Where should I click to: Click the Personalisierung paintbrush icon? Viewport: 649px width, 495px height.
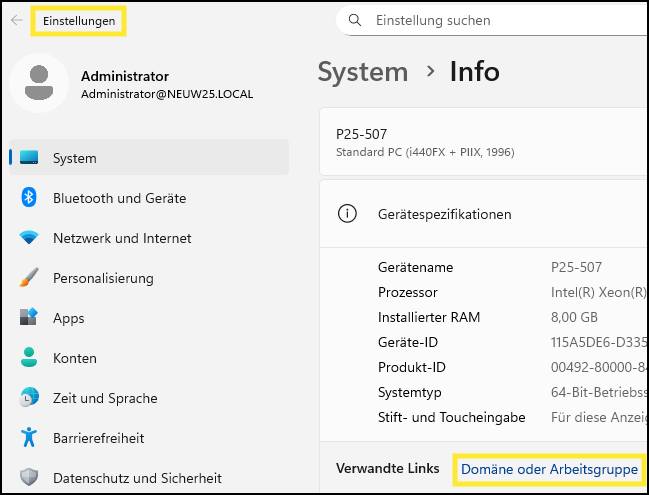[x=29, y=277]
